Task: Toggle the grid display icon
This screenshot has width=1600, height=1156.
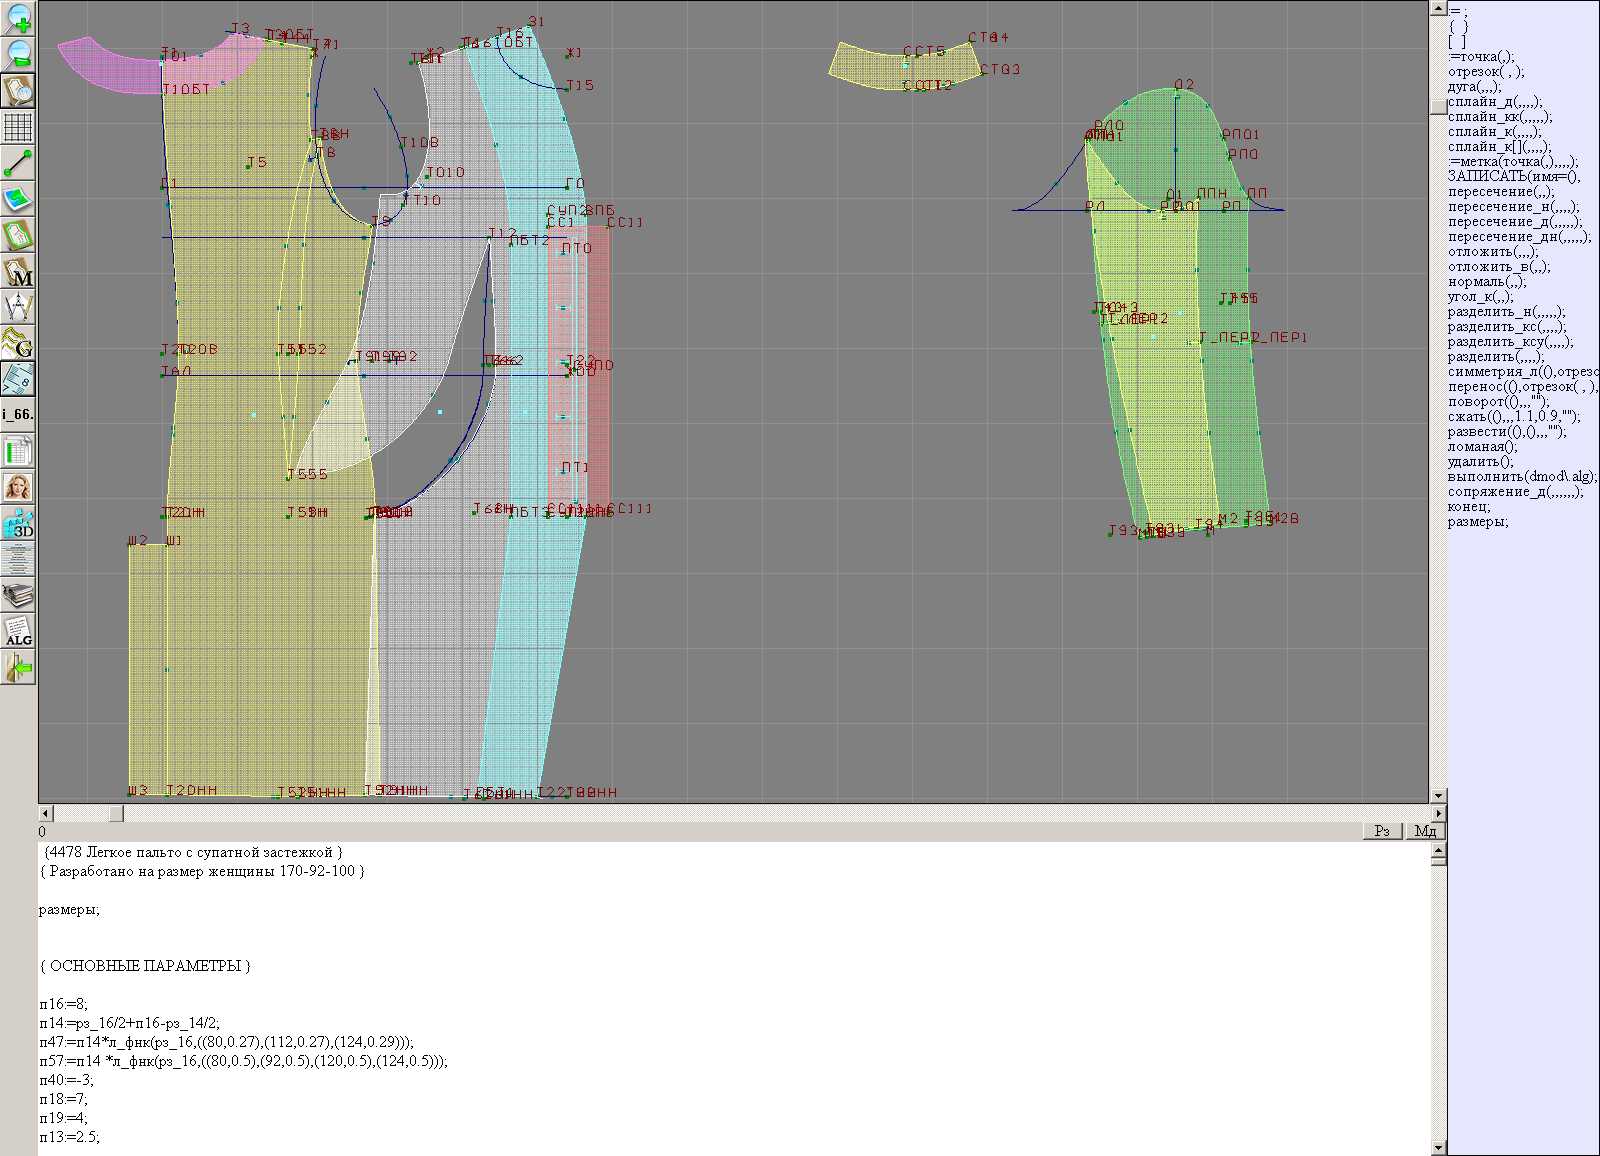Action: pyautogui.click(x=18, y=127)
